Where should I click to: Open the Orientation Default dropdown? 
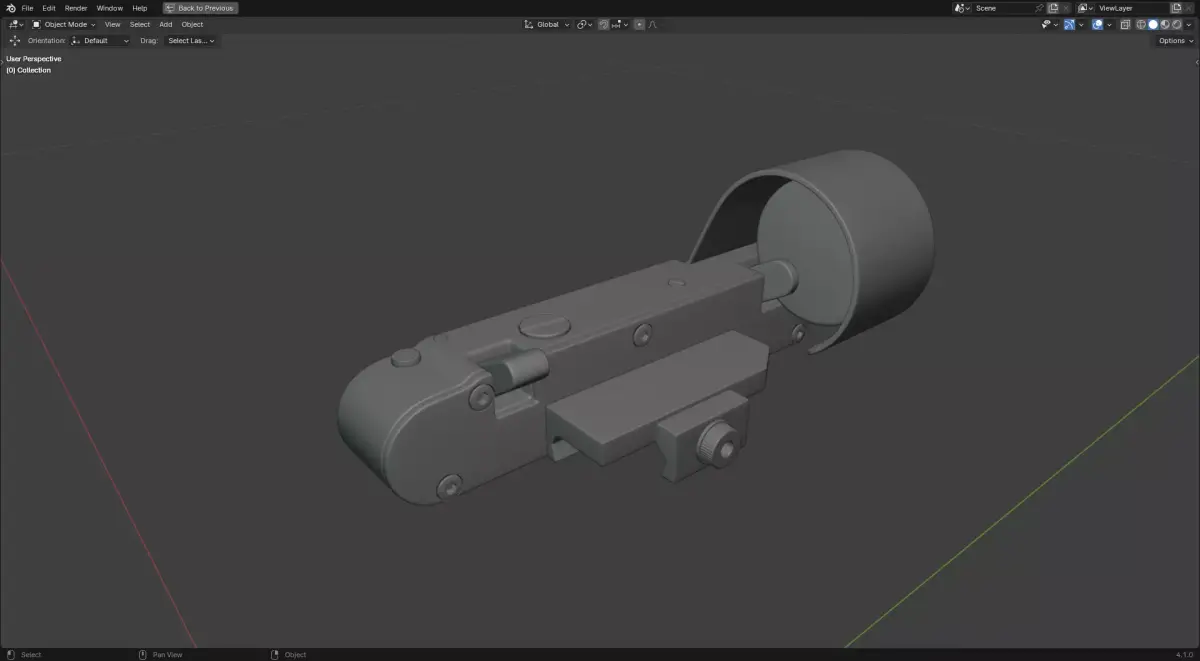pyautogui.click(x=100, y=41)
